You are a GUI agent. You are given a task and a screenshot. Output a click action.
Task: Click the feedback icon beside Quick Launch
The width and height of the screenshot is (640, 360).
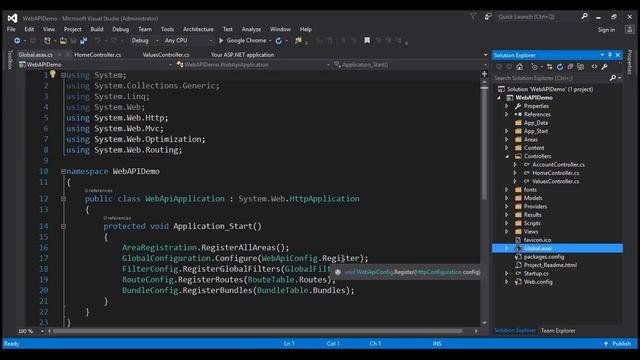[488, 16]
